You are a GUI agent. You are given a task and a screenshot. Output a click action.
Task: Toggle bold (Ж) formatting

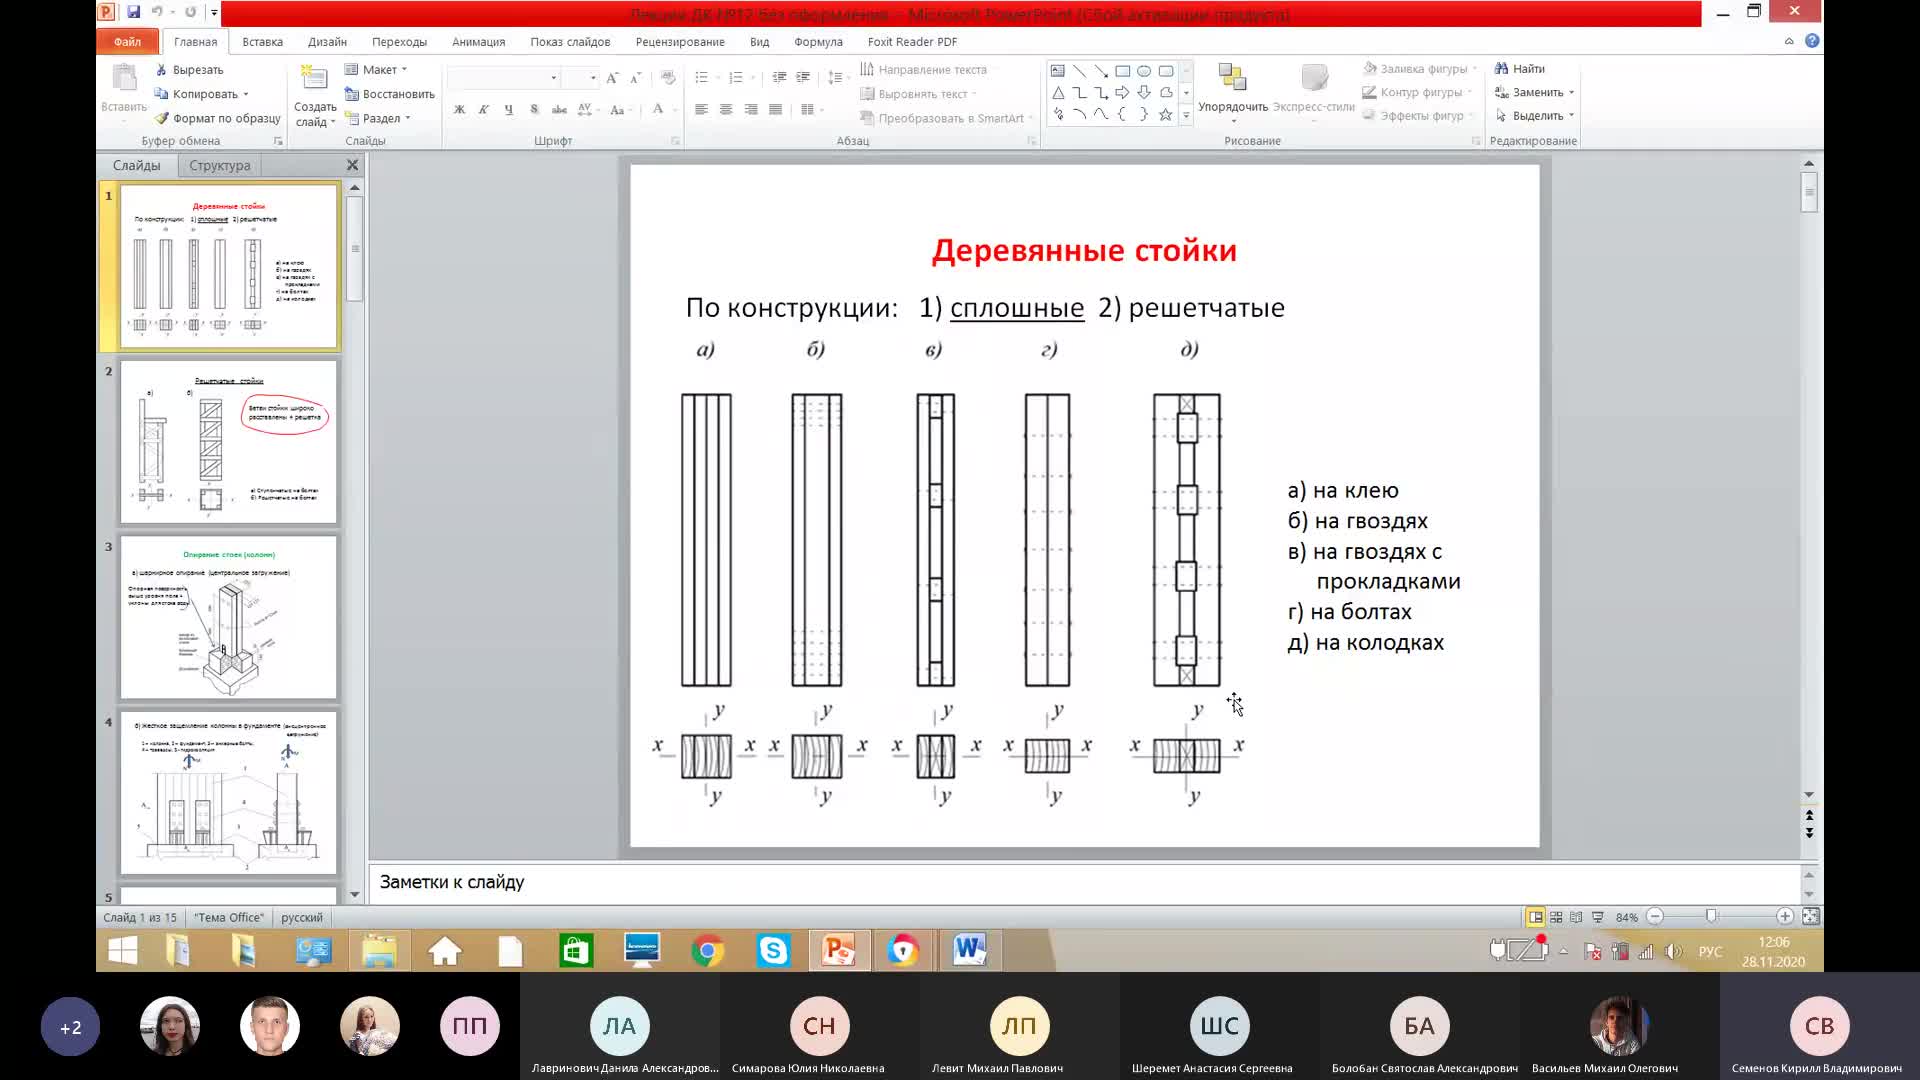(459, 110)
